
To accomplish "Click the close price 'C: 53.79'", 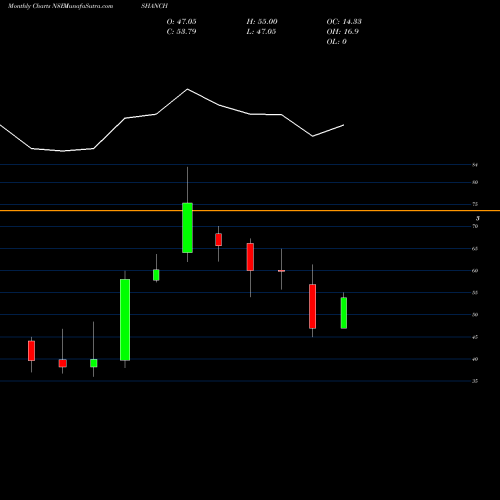I will point(181,32).
